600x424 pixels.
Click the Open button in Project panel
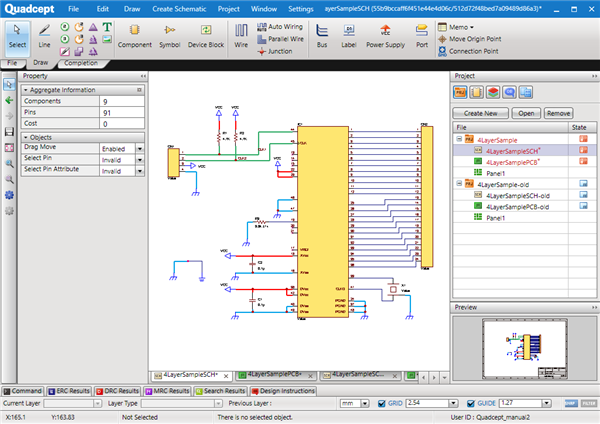click(x=526, y=113)
